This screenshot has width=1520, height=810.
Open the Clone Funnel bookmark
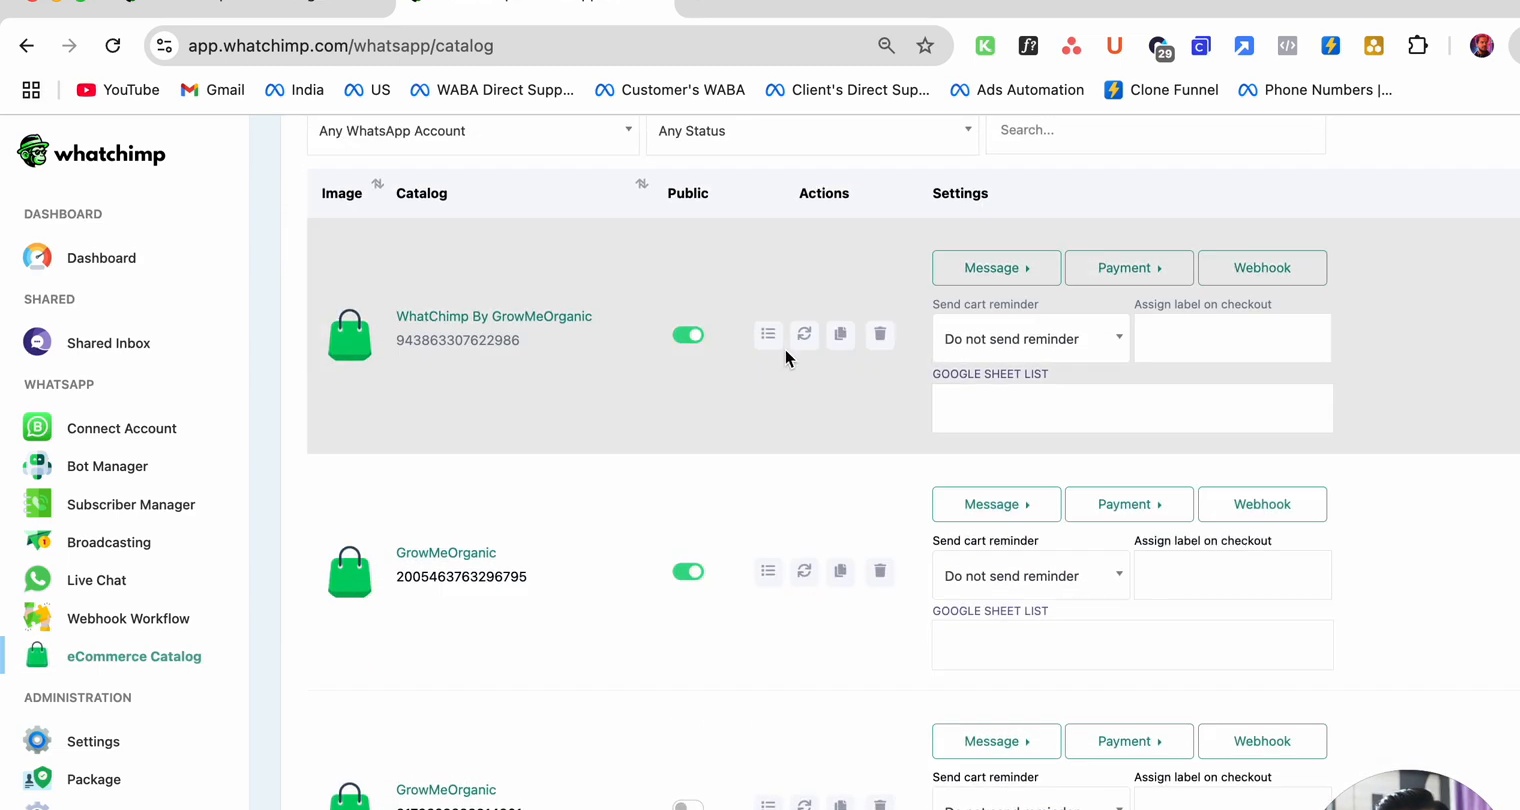pos(1161,90)
